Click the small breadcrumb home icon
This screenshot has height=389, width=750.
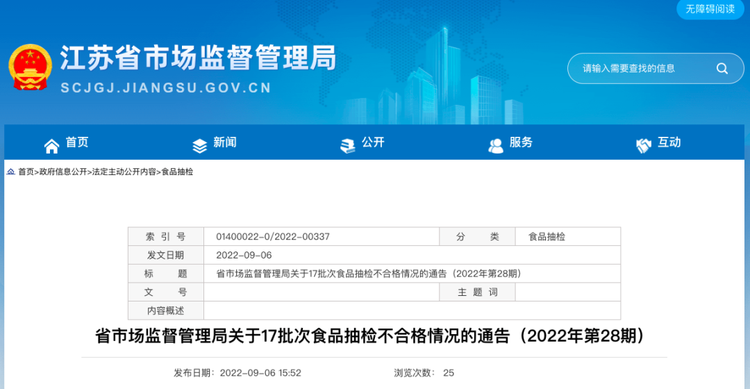pyautogui.click(x=11, y=172)
